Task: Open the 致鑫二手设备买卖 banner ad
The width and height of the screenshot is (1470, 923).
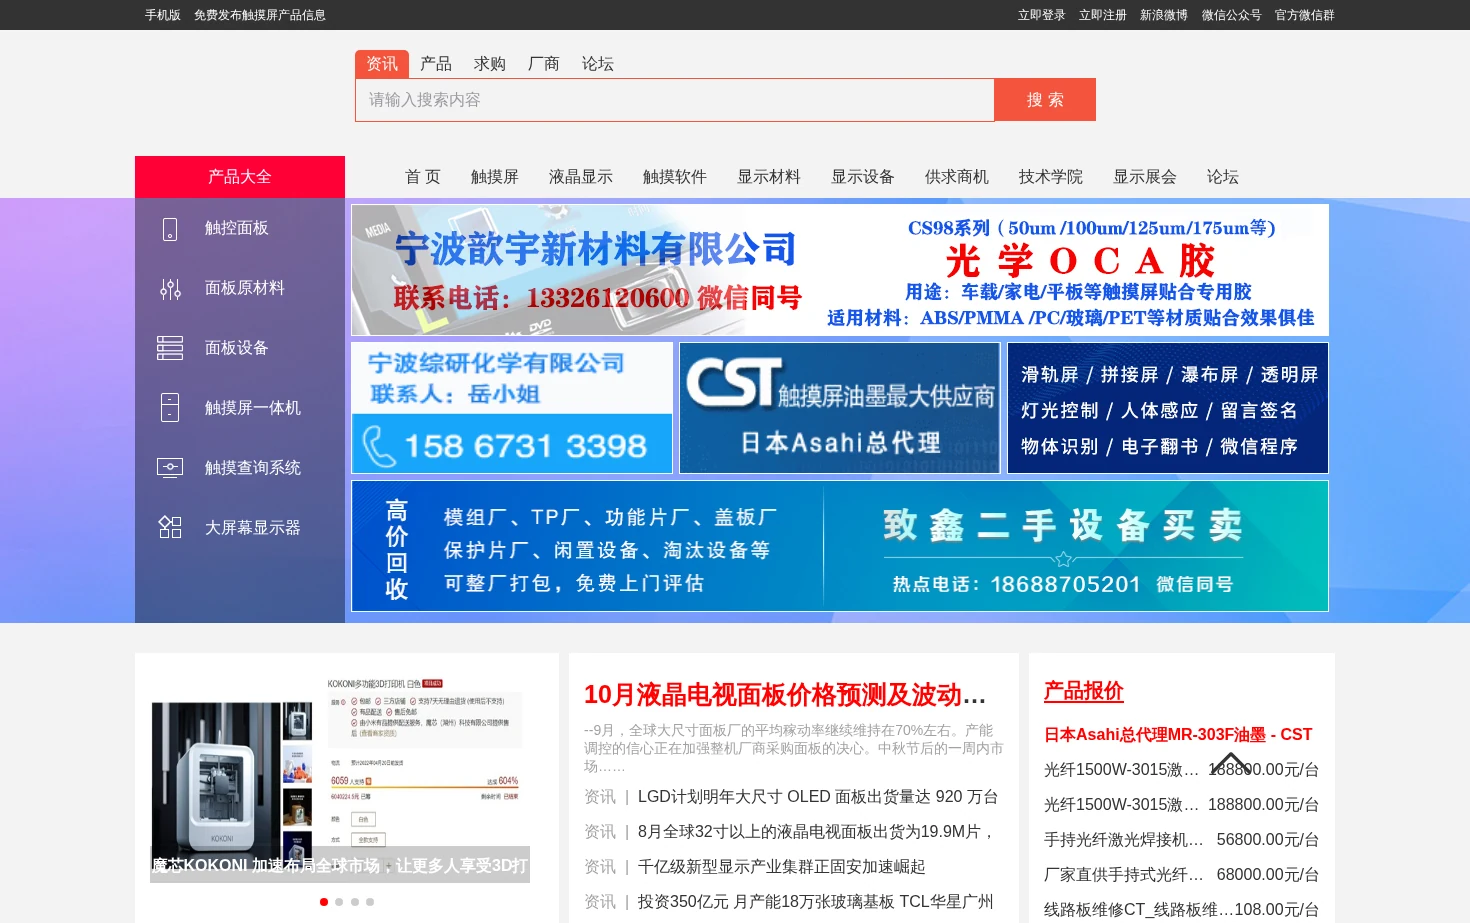Action: point(840,546)
